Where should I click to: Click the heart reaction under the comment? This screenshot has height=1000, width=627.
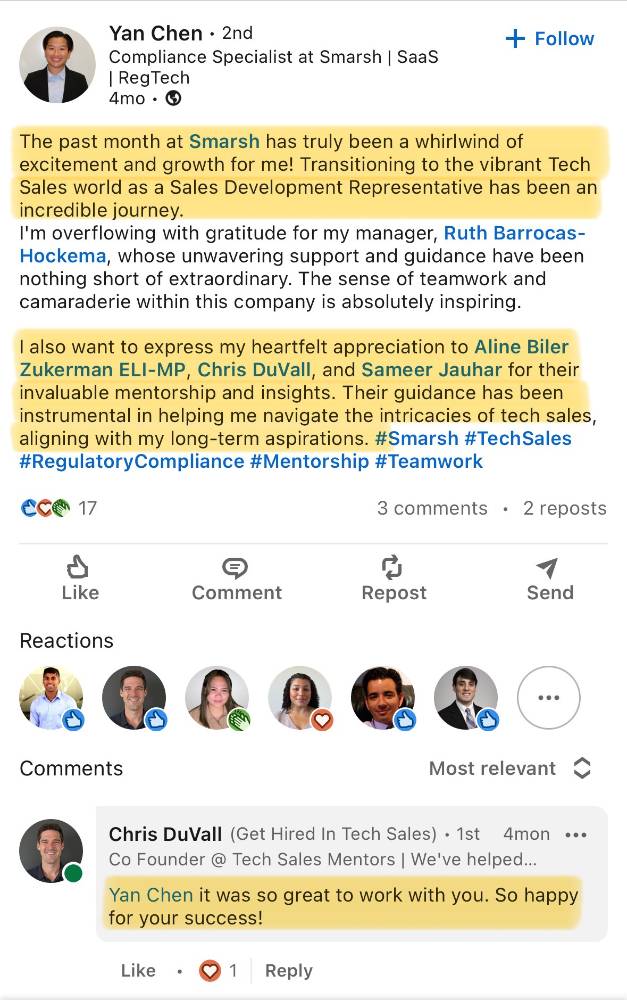click(x=211, y=970)
